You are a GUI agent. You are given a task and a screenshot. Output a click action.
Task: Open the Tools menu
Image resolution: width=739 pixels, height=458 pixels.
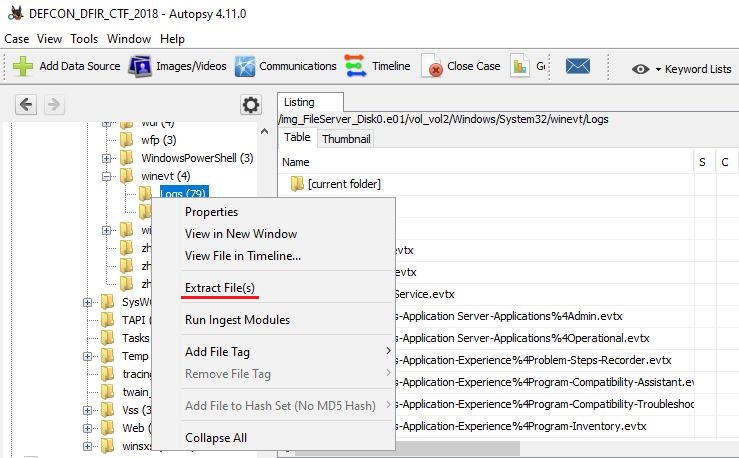pyautogui.click(x=84, y=39)
